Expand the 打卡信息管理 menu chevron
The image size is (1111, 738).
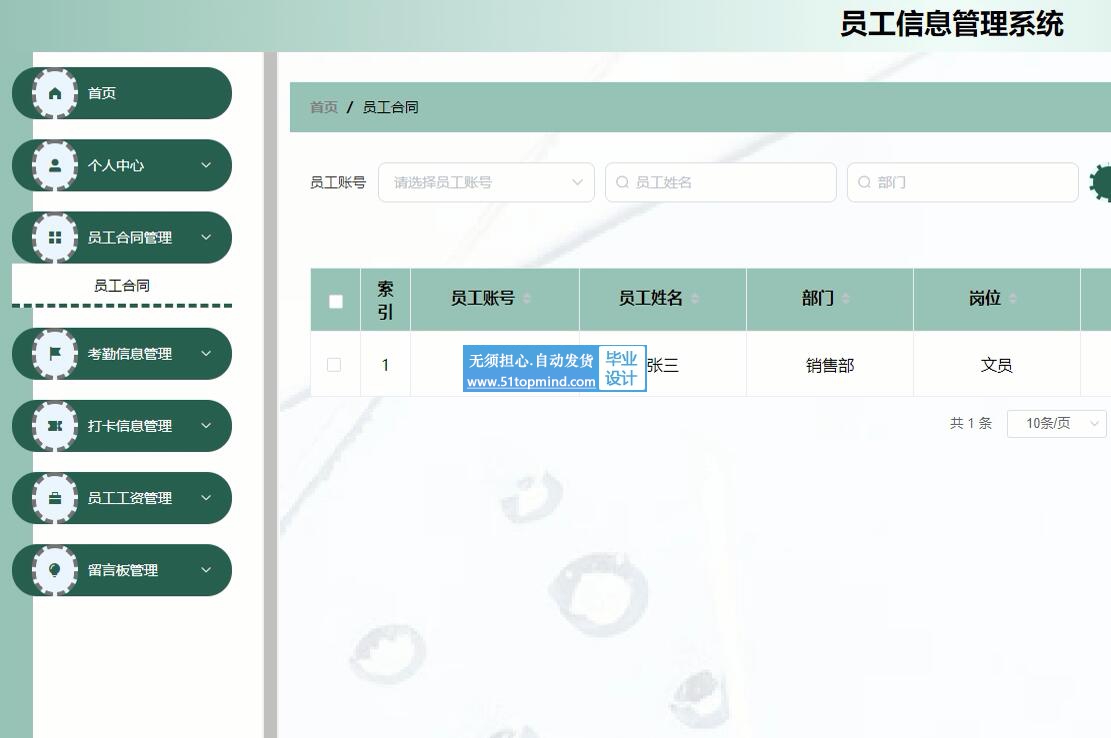coord(206,426)
